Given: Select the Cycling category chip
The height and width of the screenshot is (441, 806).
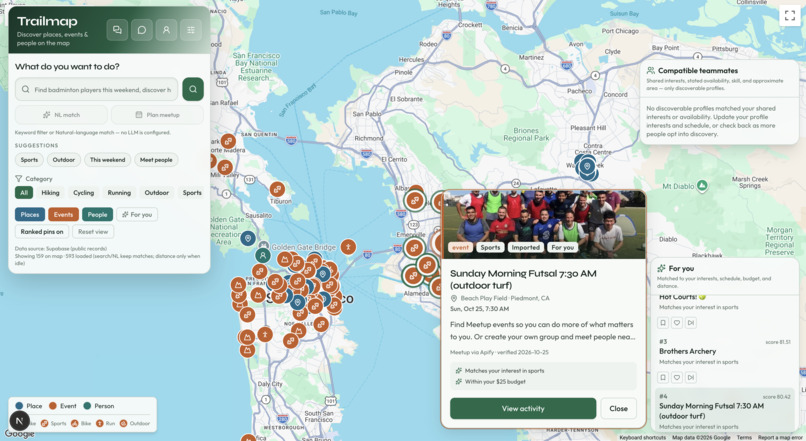Looking at the screenshot, I should (83, 193).
